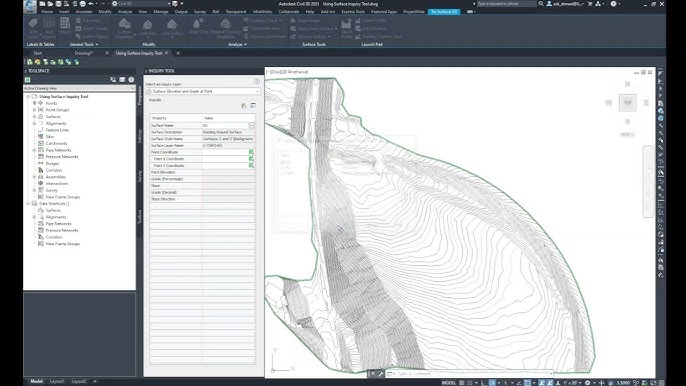Viewport: 686px width, 386px height.
Task: Click the Undo arrow icon
Action: (91, 4)
